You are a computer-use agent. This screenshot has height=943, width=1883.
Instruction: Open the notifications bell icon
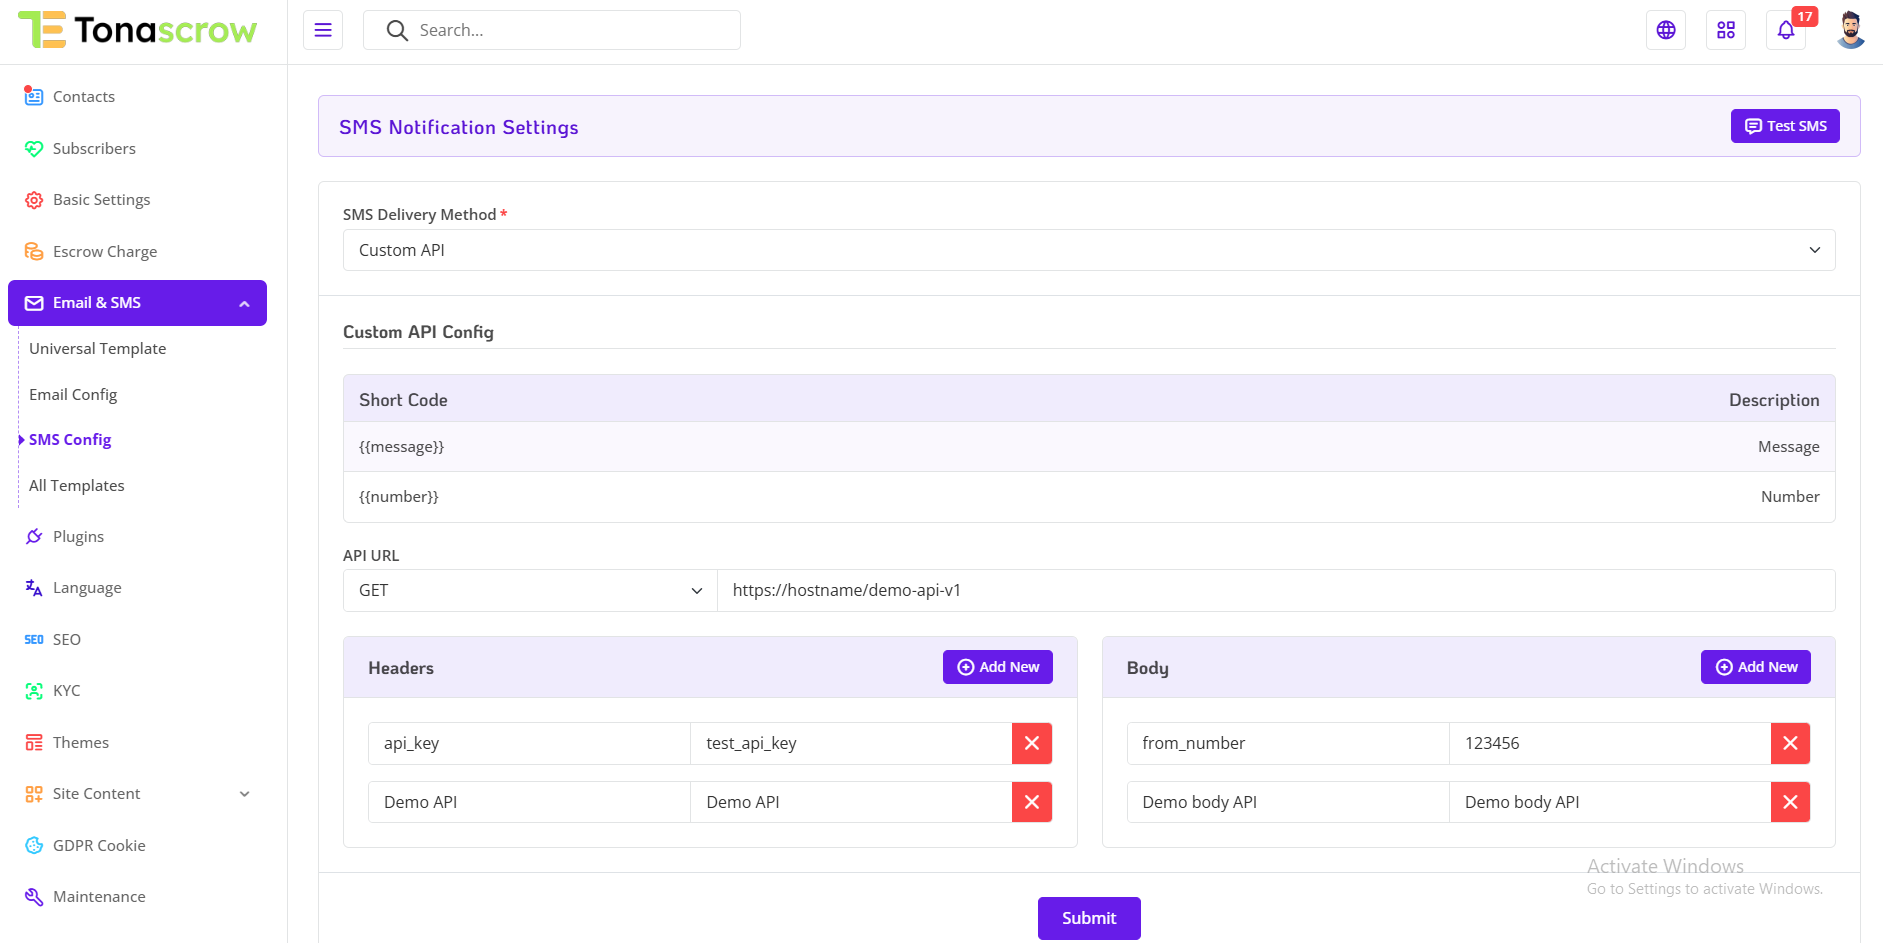(1786, 30)
